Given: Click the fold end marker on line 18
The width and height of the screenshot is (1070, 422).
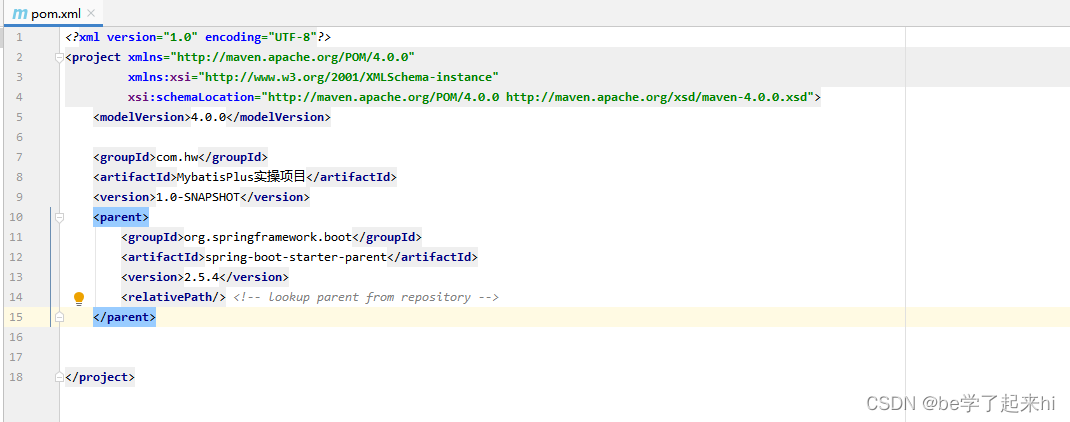Looking at the screenshot, I should pyautogui.click(x=59, y=377).
